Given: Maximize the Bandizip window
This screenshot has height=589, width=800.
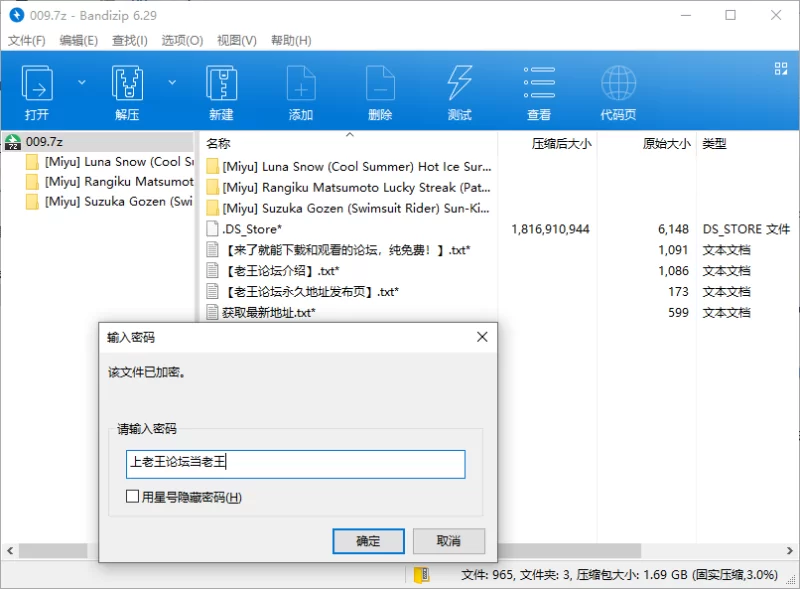Looking at the screenshot, I should pos(731,15).
